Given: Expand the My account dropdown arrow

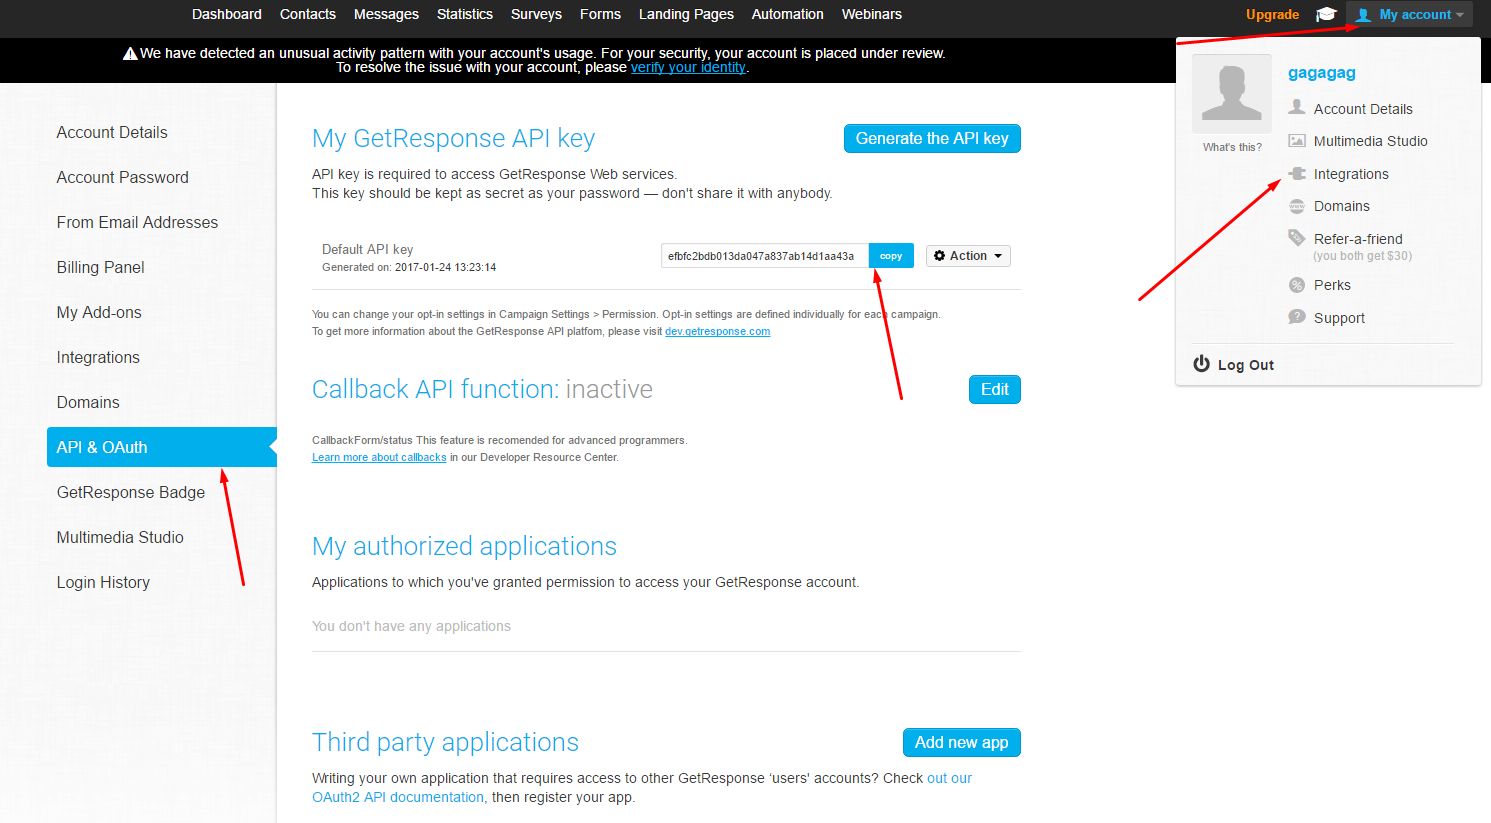Looking at the screenshot, I should coord(1460,15).
